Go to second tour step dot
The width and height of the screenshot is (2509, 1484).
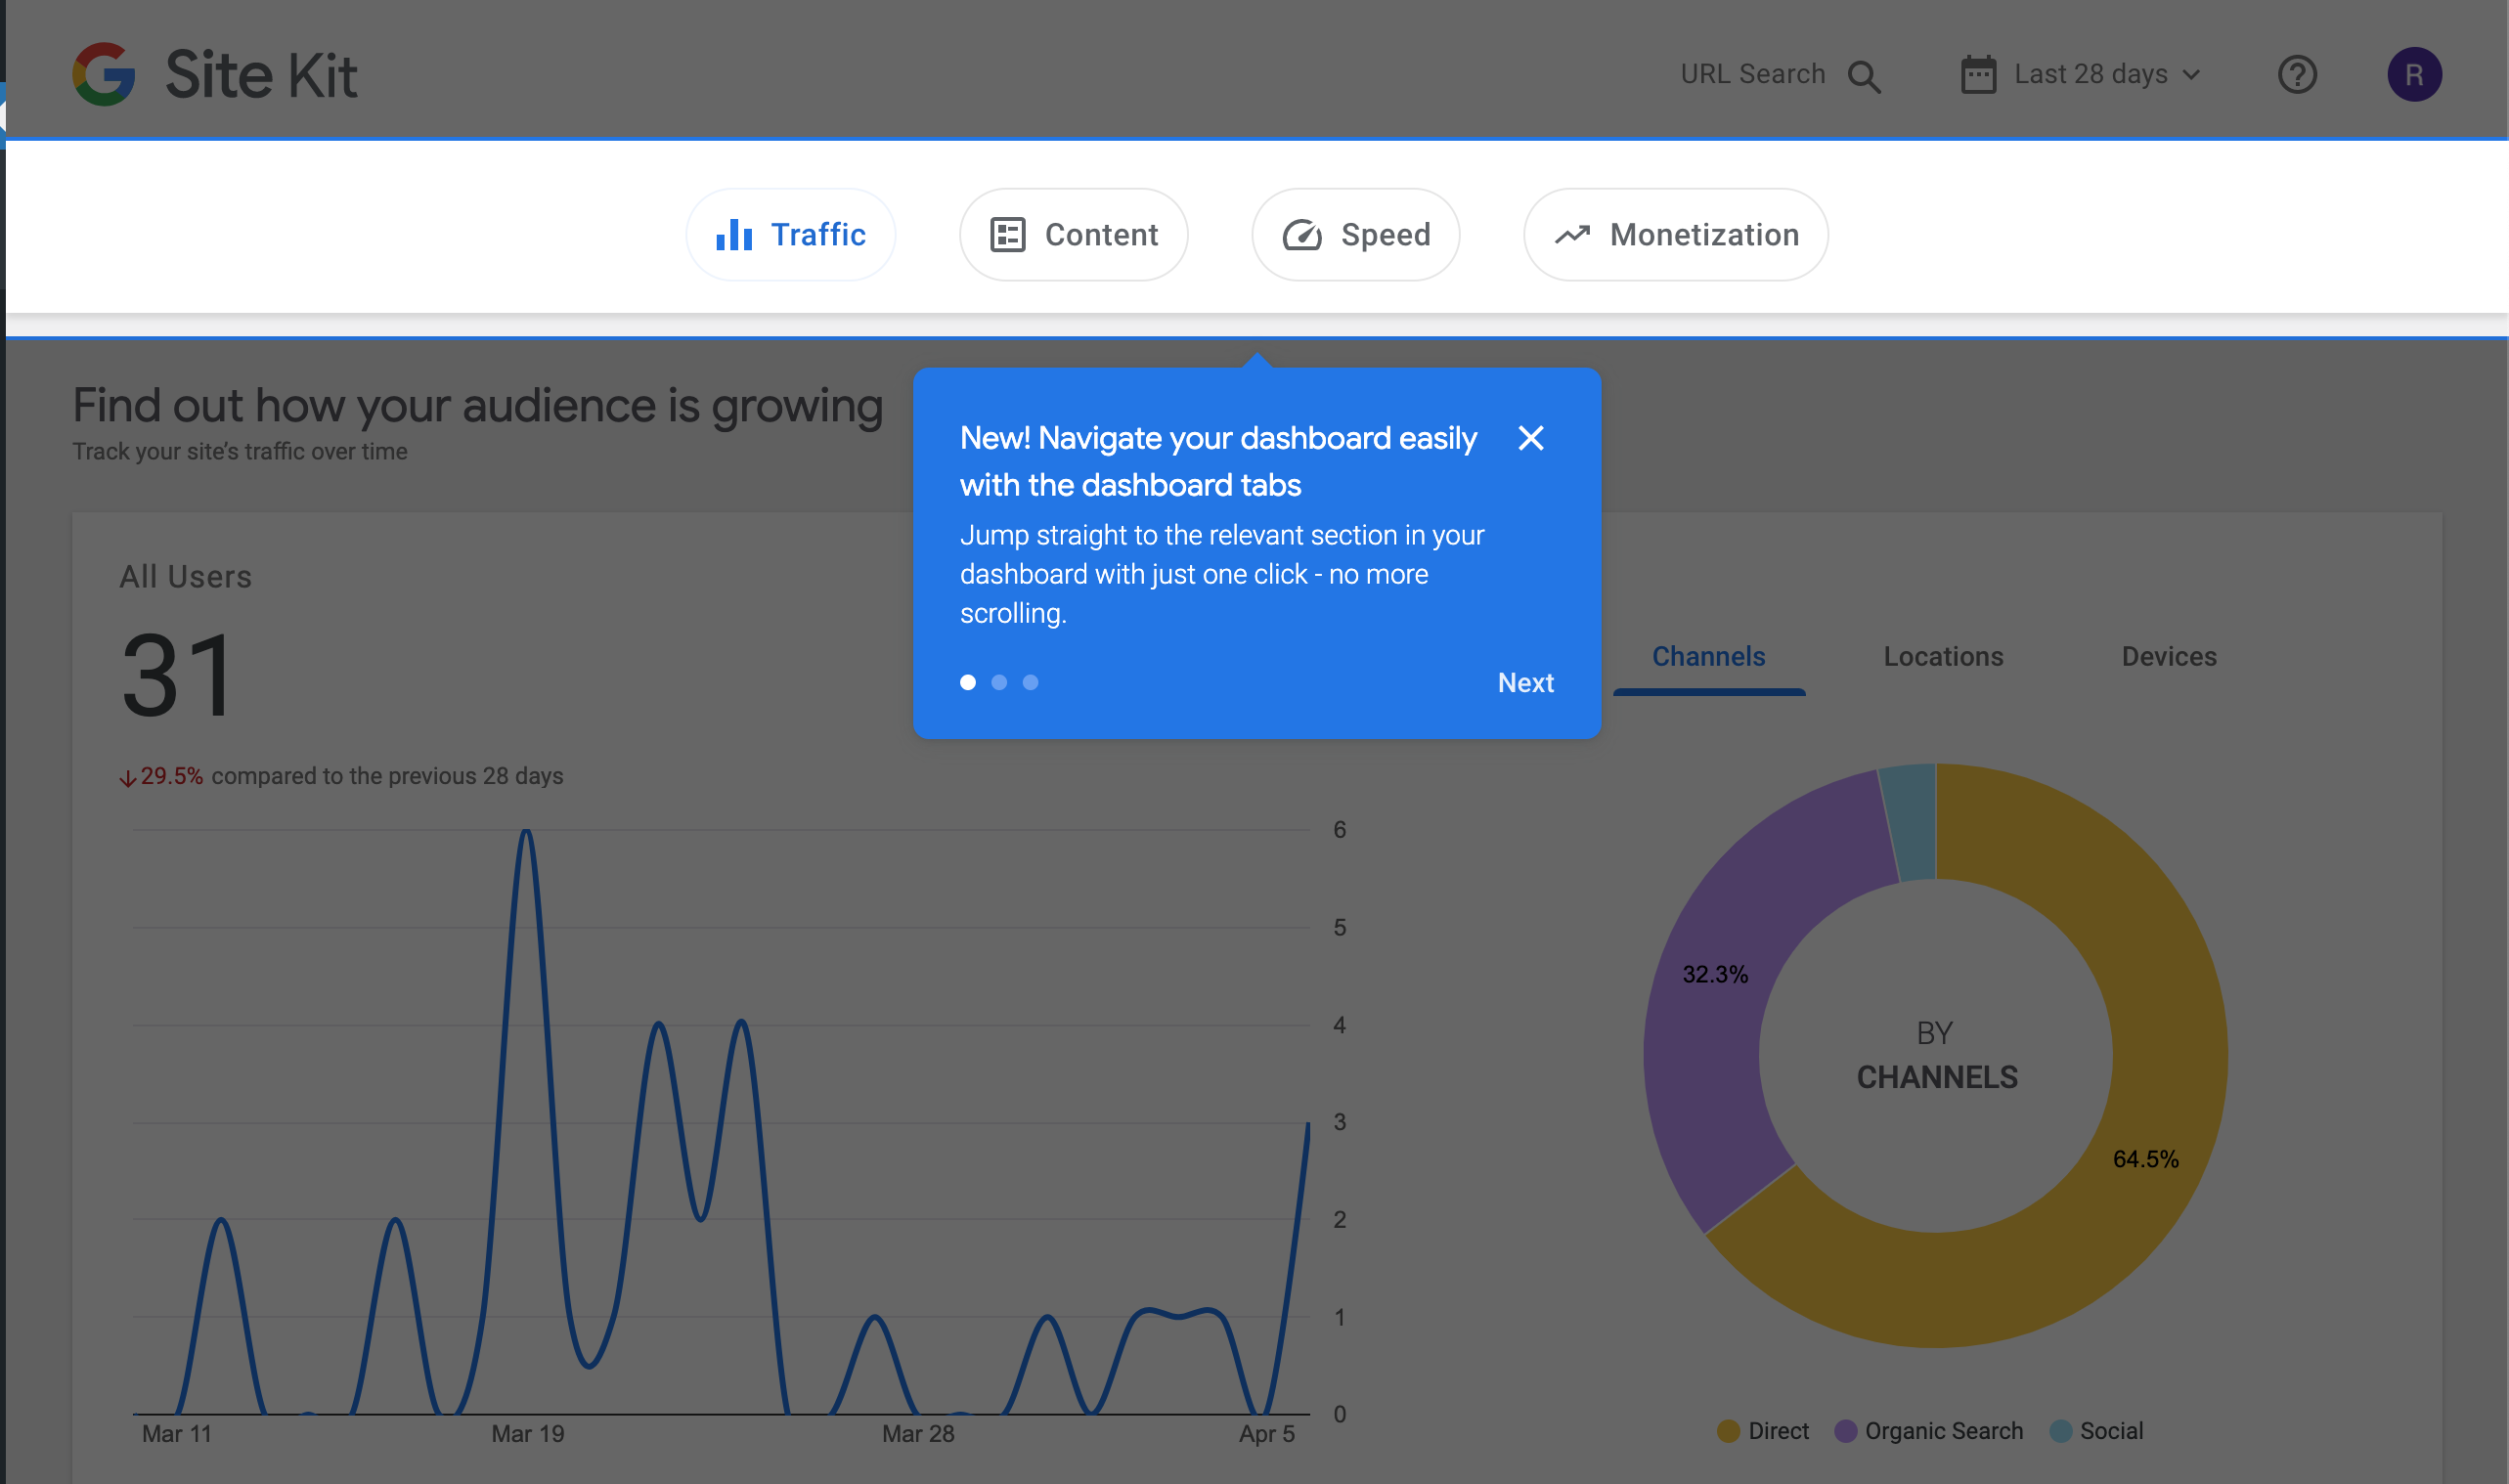pyautogui.click(x=999, y=682)
